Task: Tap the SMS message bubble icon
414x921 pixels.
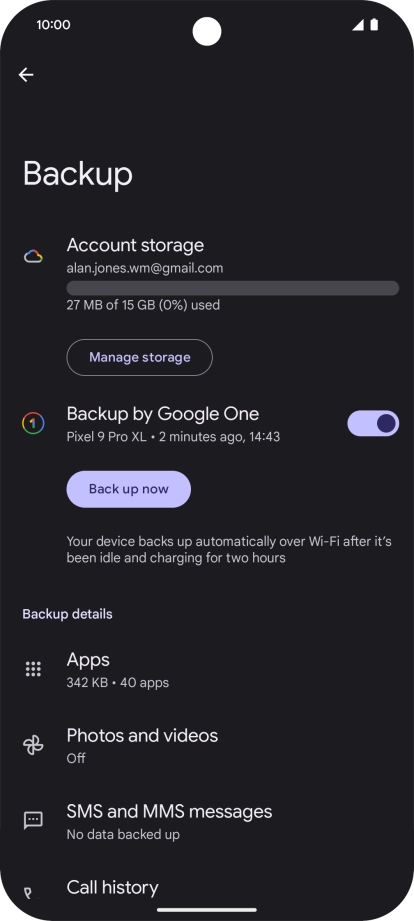Action: coord(33,821)
